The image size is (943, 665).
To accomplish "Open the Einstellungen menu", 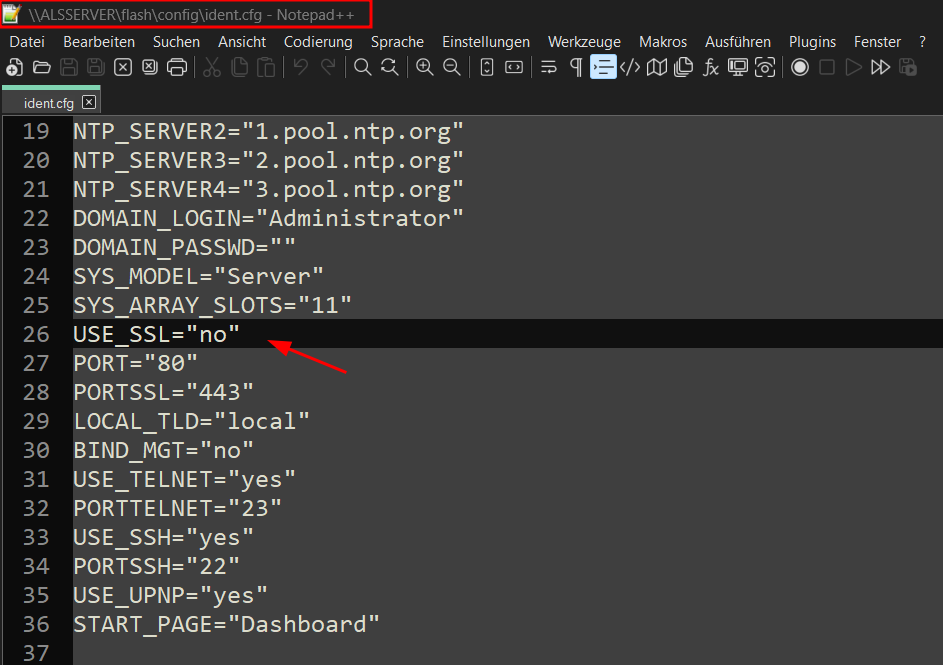I will coord(486,42).
